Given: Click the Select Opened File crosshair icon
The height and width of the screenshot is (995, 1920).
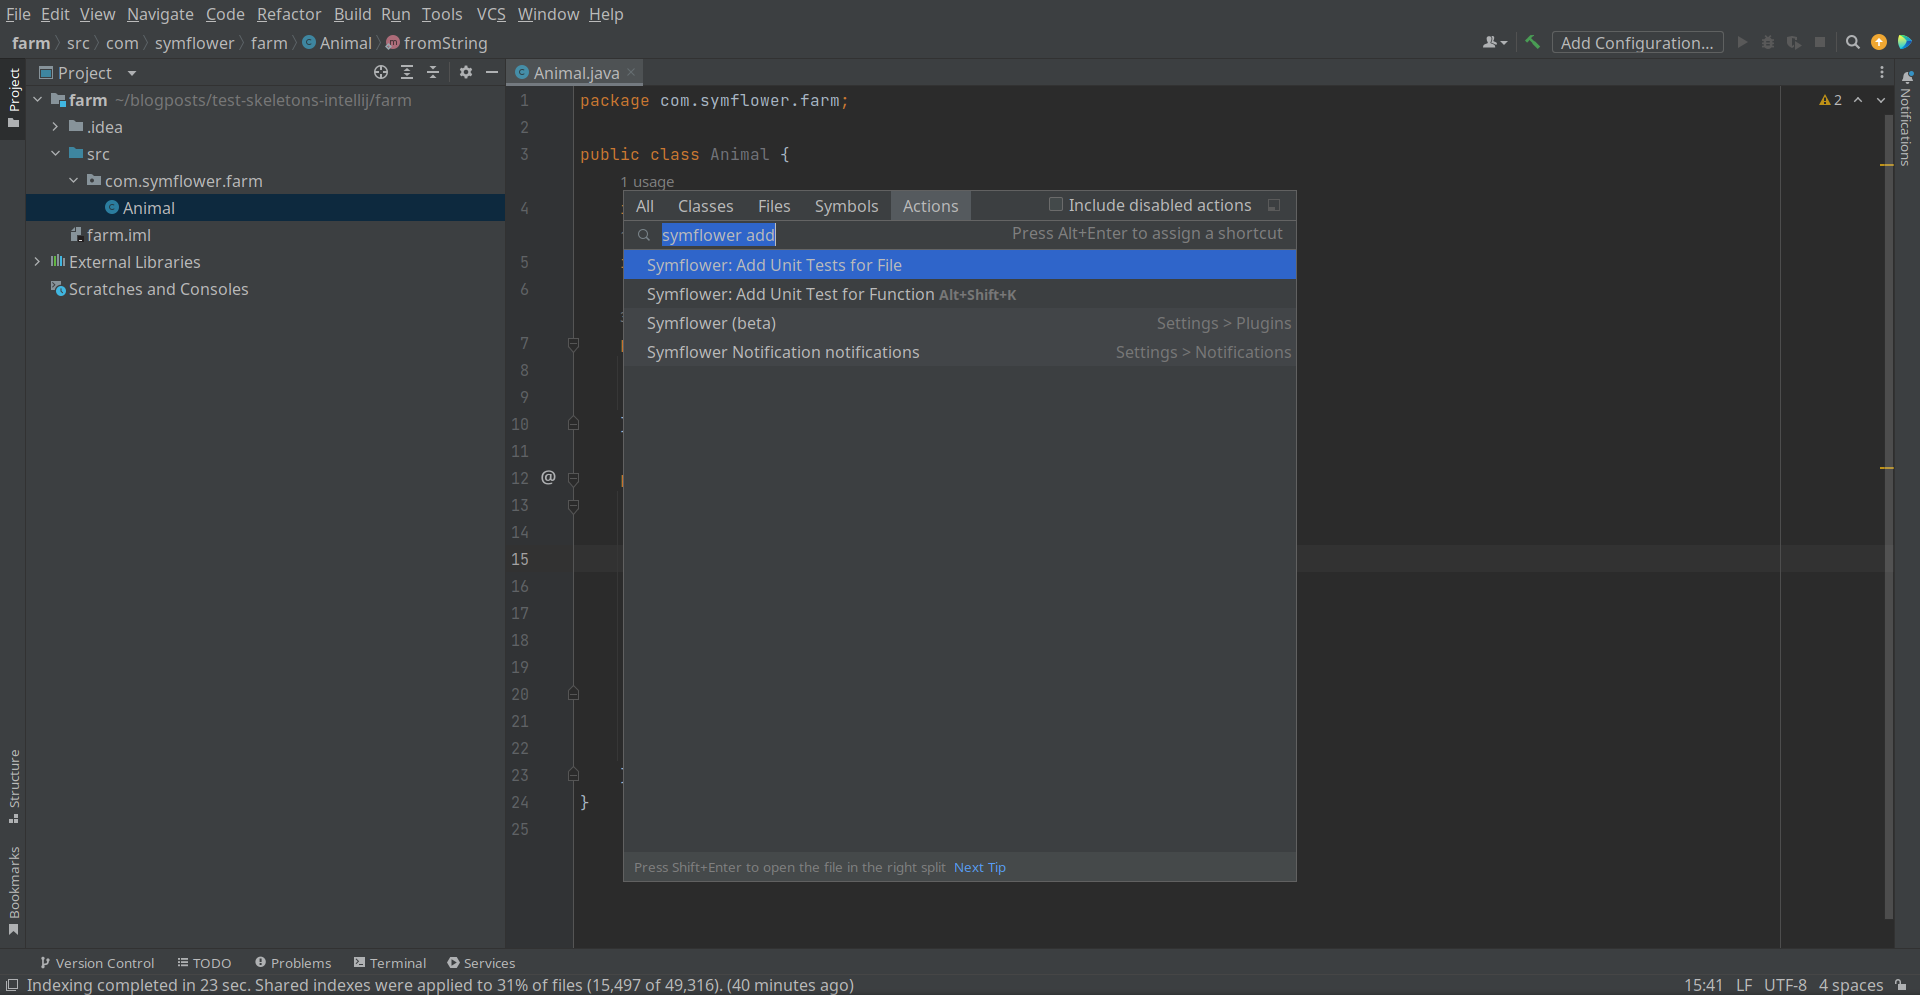Looking at the screenshot, I should coord(381,72).
